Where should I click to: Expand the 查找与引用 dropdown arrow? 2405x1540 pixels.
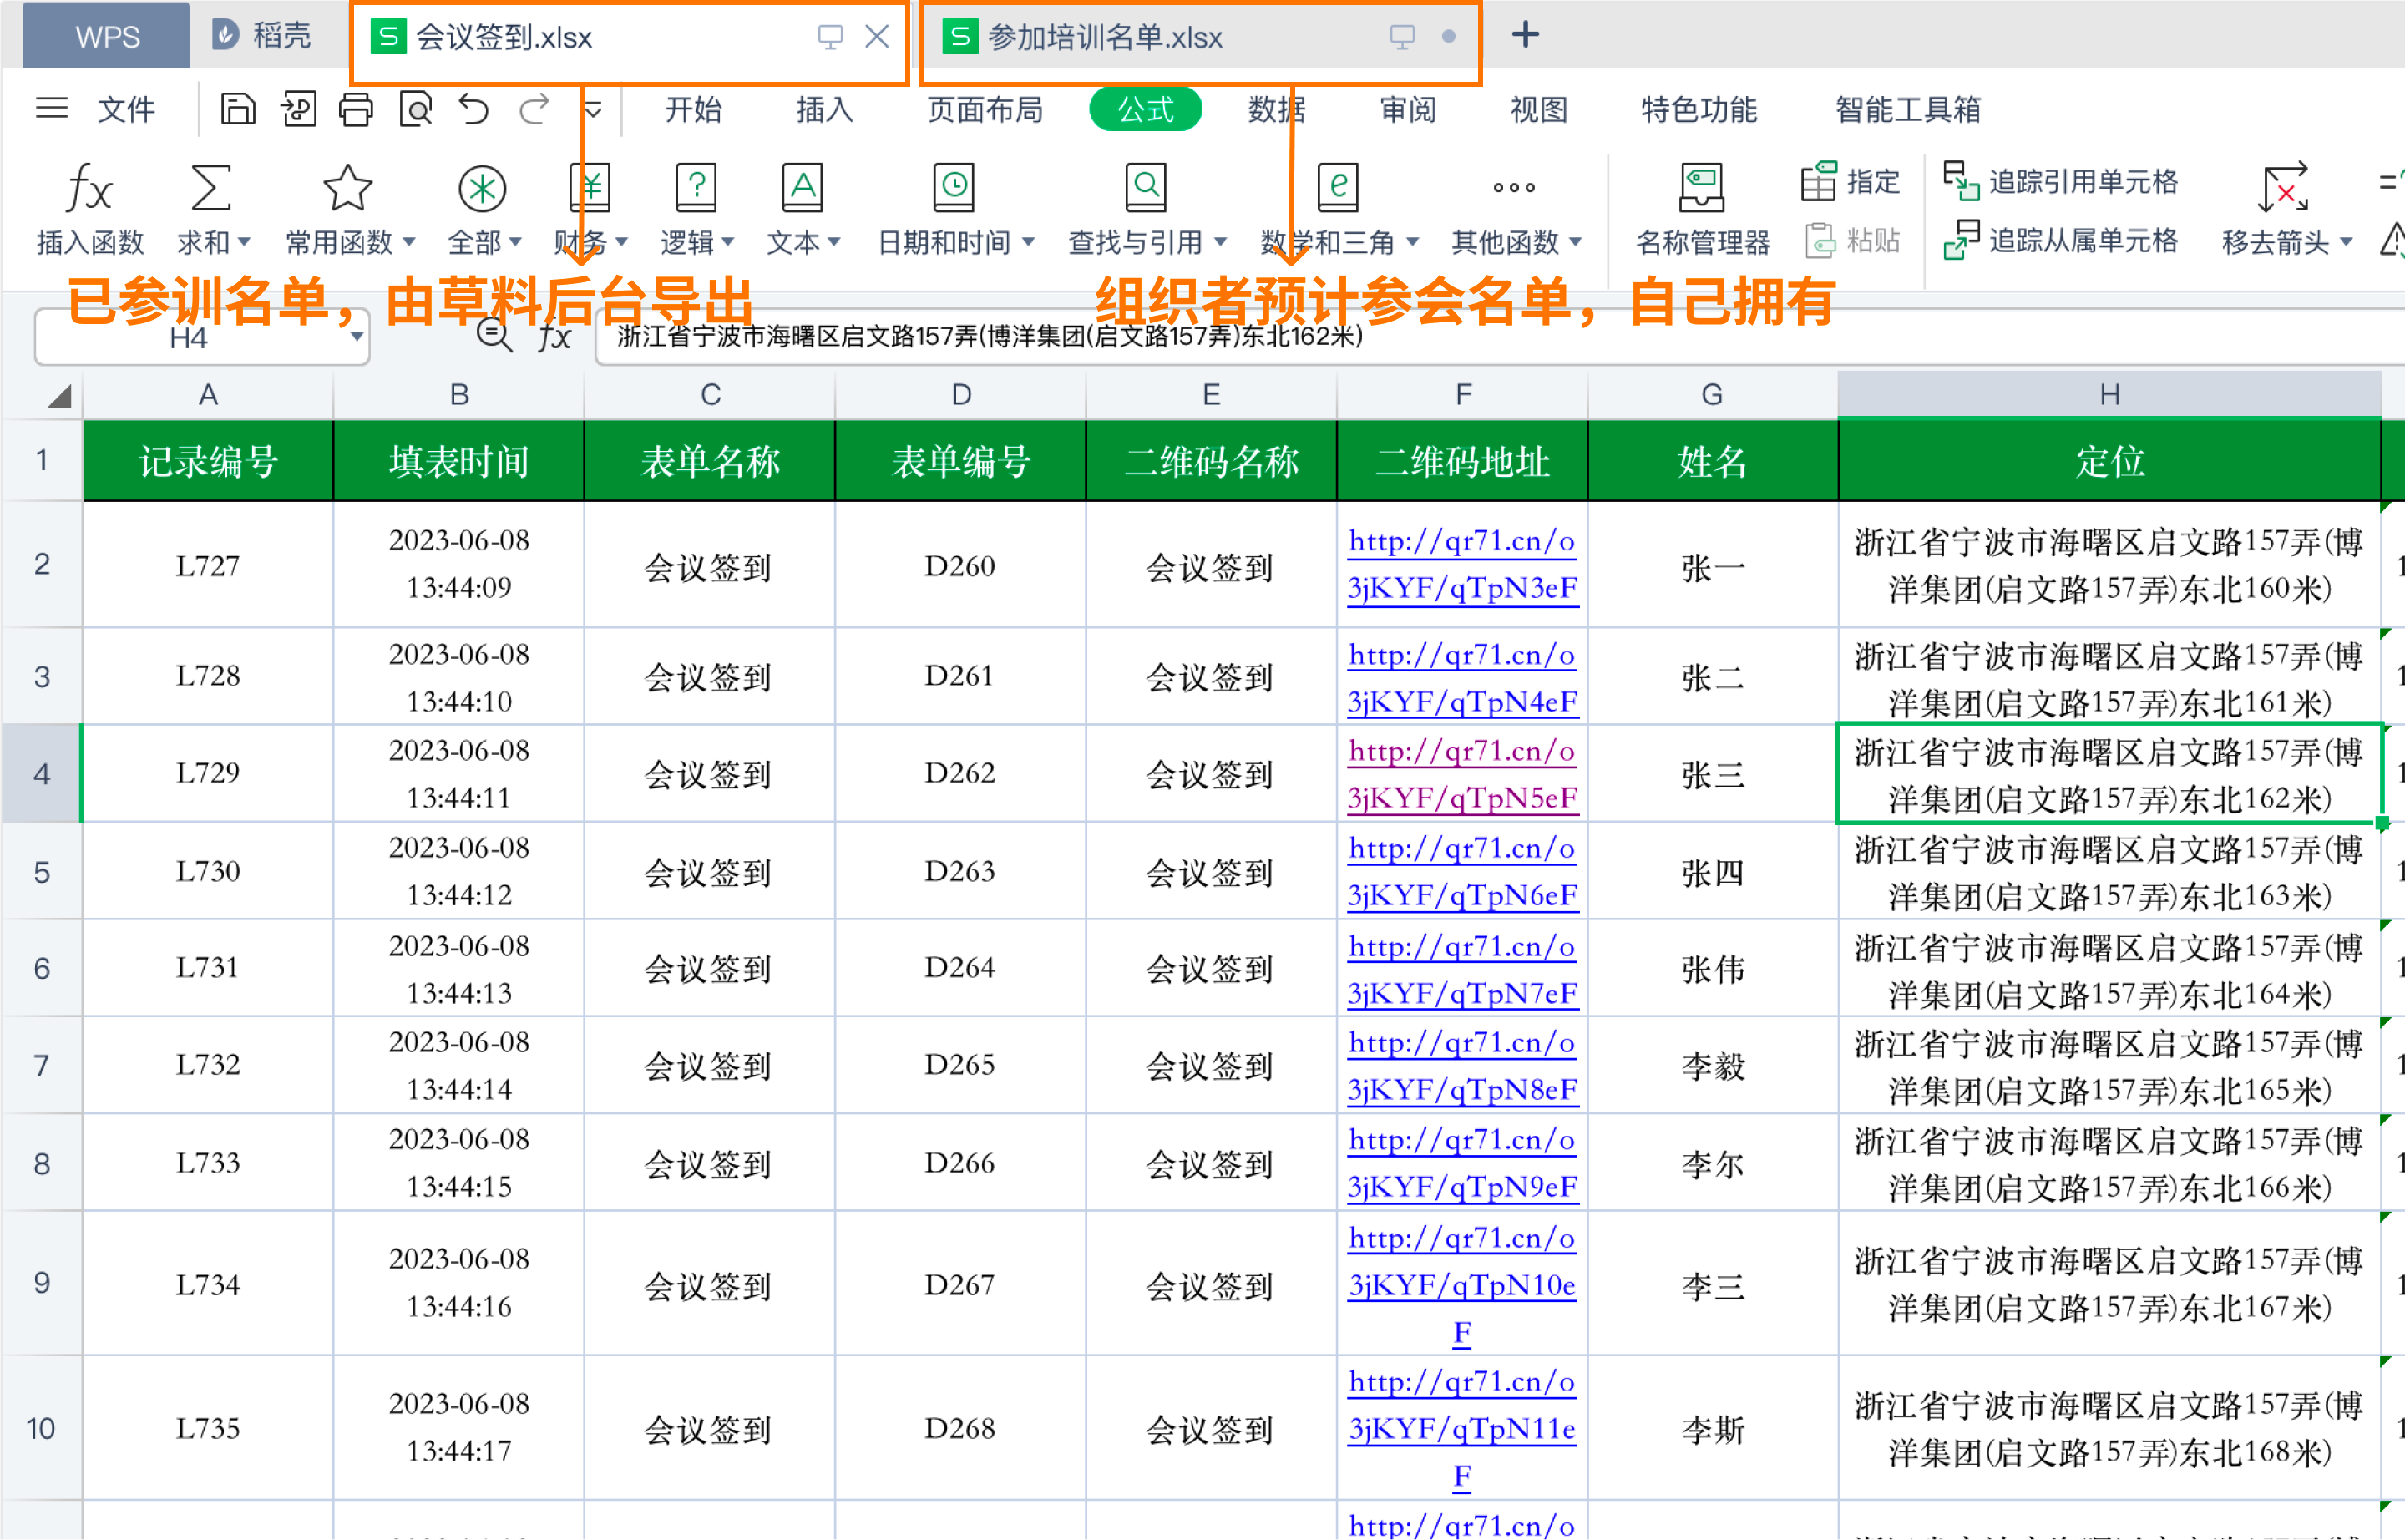point(1220,242)
